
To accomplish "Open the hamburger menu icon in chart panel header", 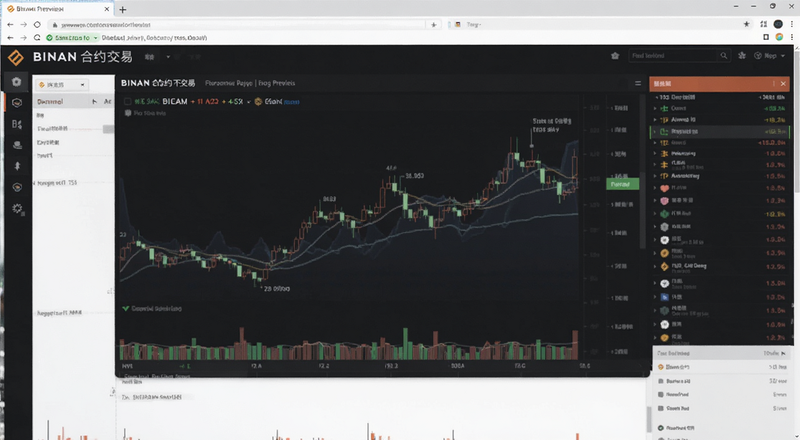I will [638, 83].
